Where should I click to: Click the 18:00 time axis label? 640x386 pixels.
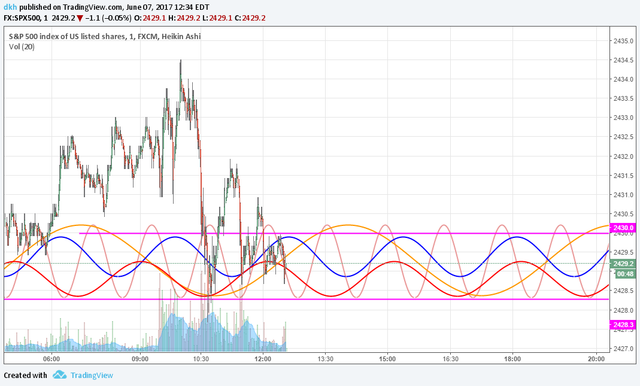click(x=512, y=359)
